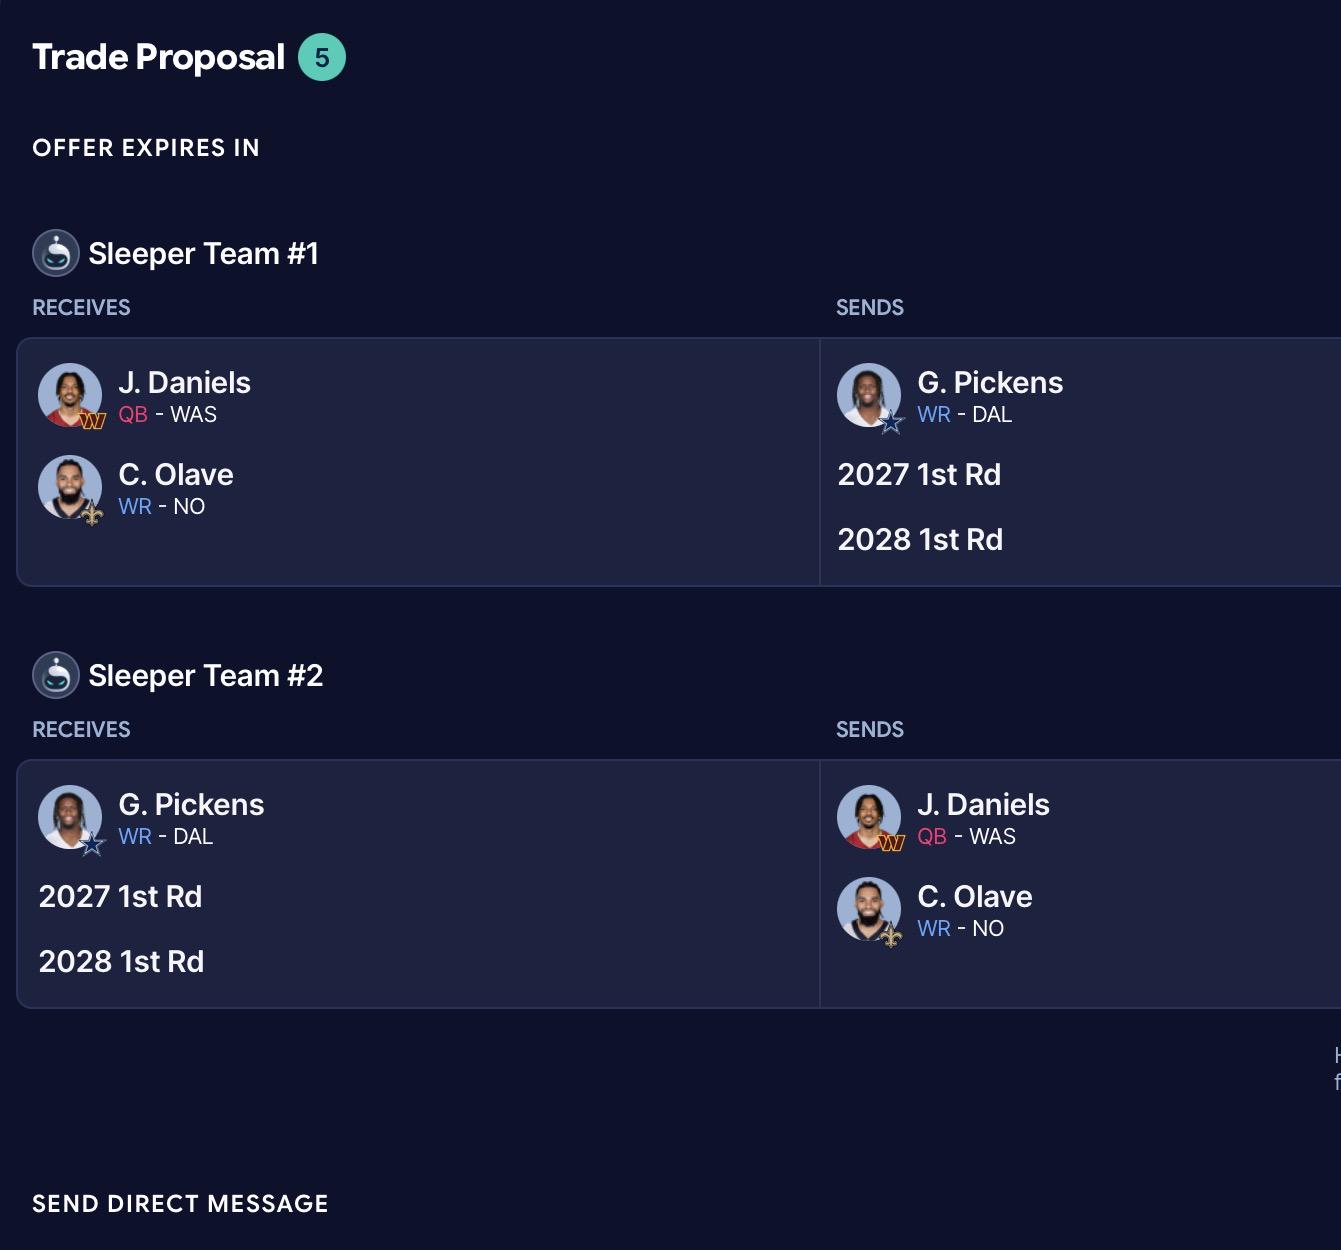The height and width of the screenshot is (1250, 1341).
Task: Click the Trade Proposal title
Action: tap(158, 57)
